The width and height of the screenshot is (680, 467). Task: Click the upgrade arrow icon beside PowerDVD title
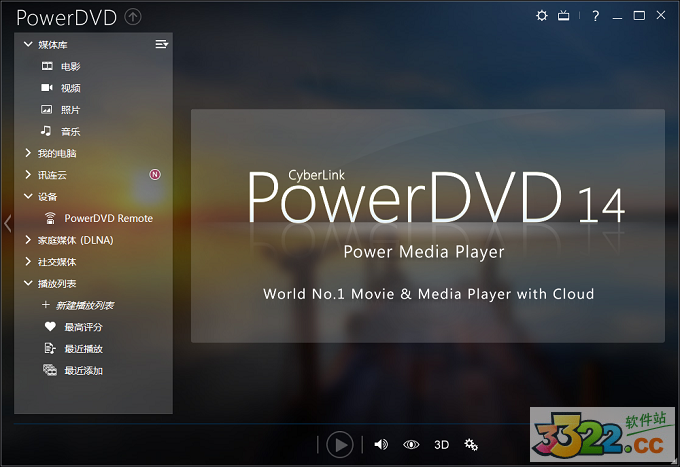(x=133, y=17)
